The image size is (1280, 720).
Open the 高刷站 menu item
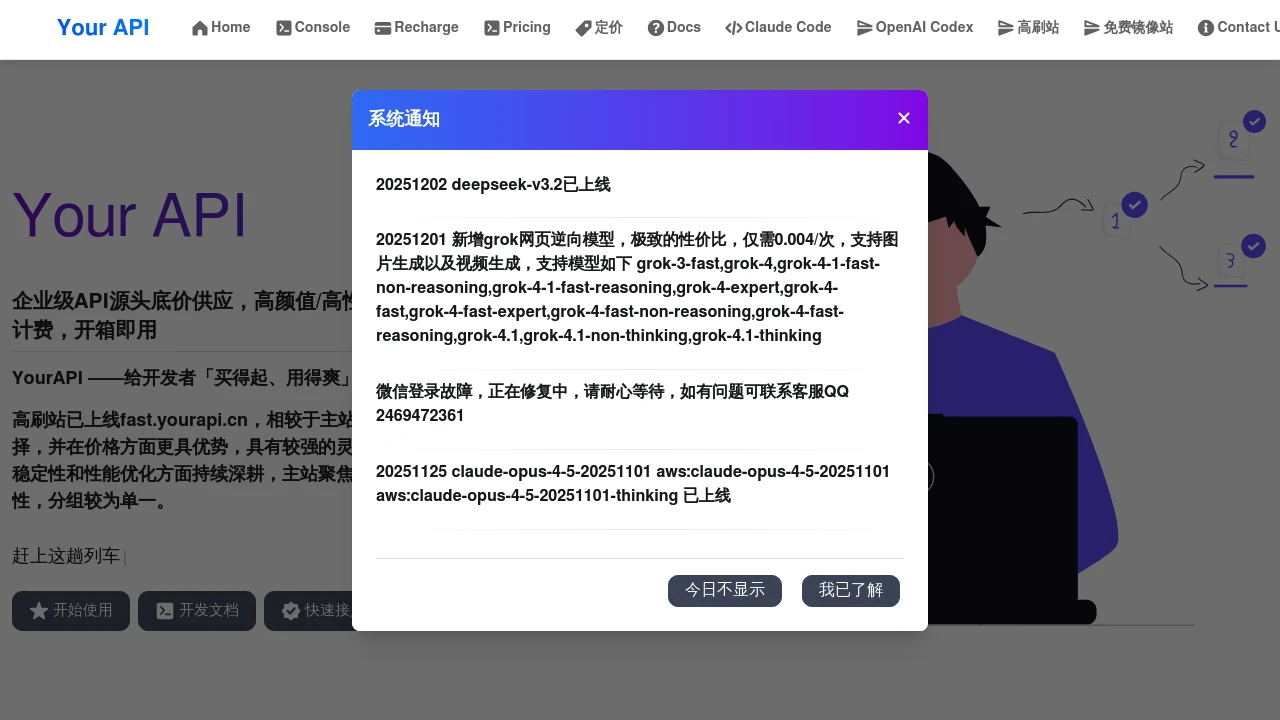(1028, 28)
